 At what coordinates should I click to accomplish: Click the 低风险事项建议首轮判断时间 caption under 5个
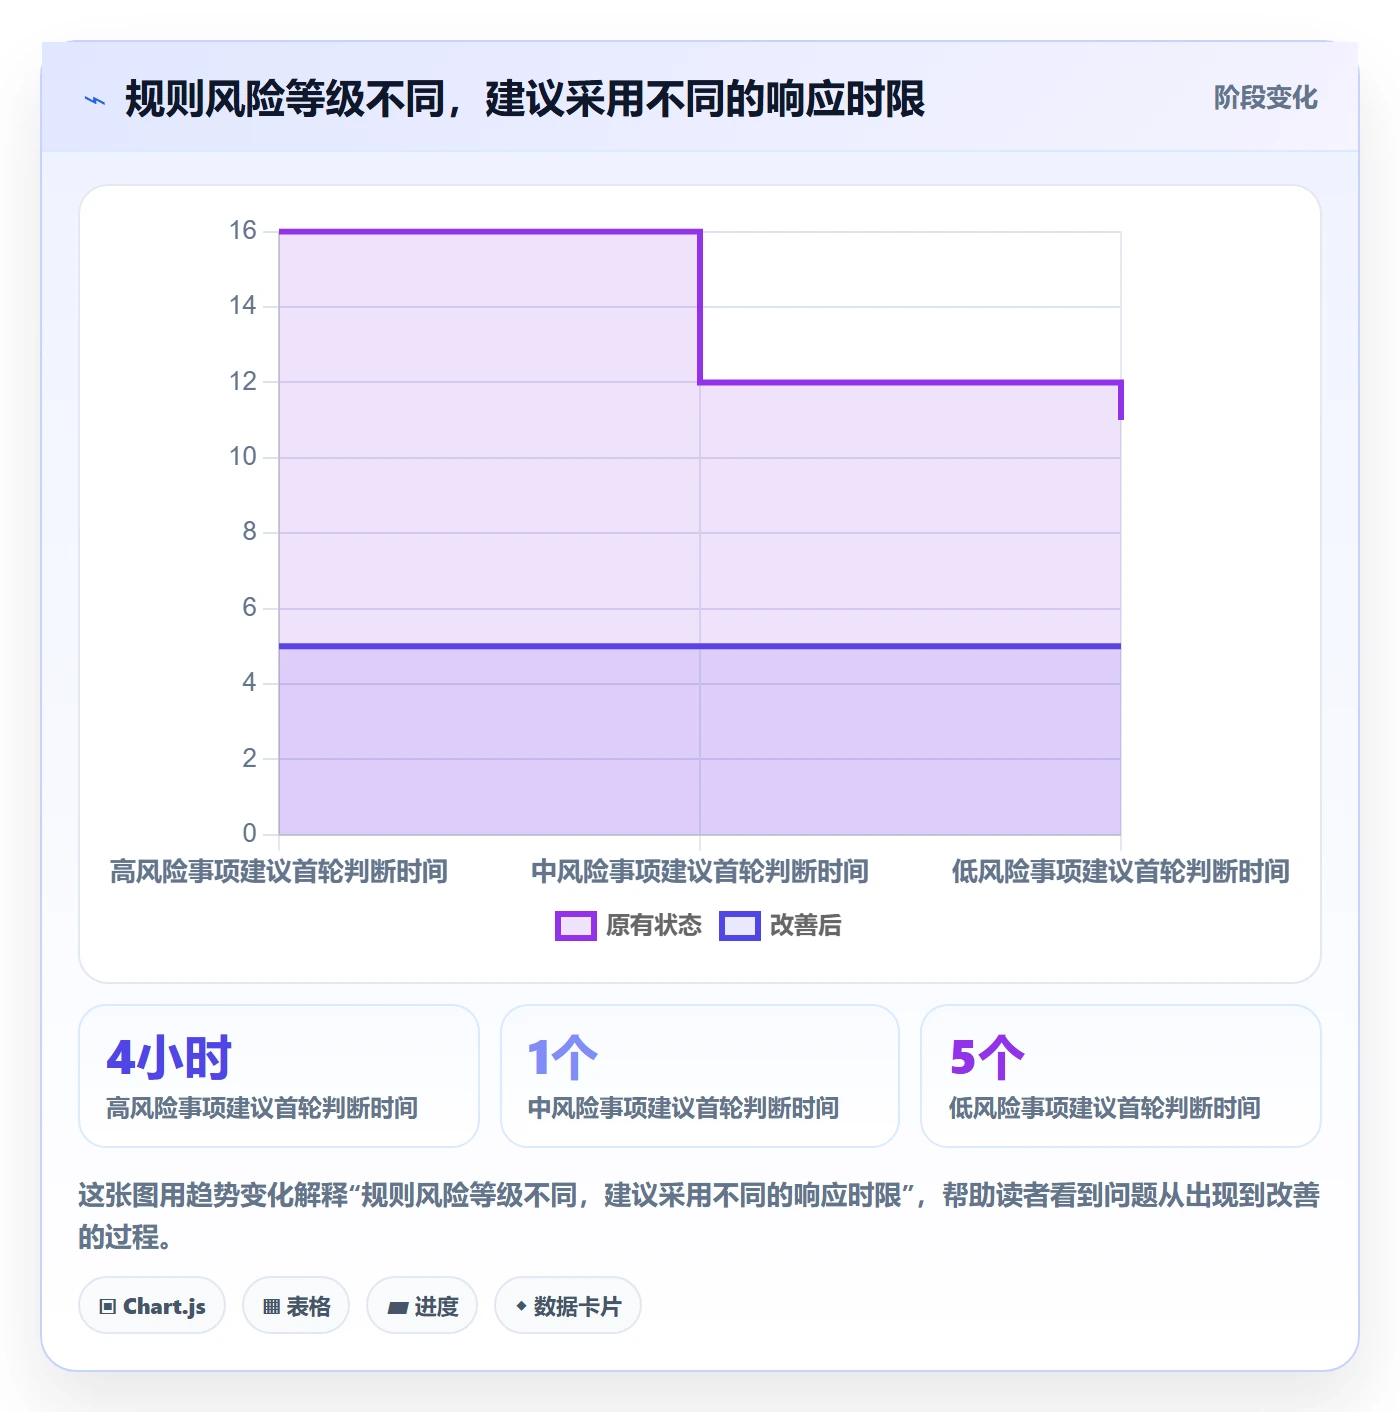point(1105,1108)
